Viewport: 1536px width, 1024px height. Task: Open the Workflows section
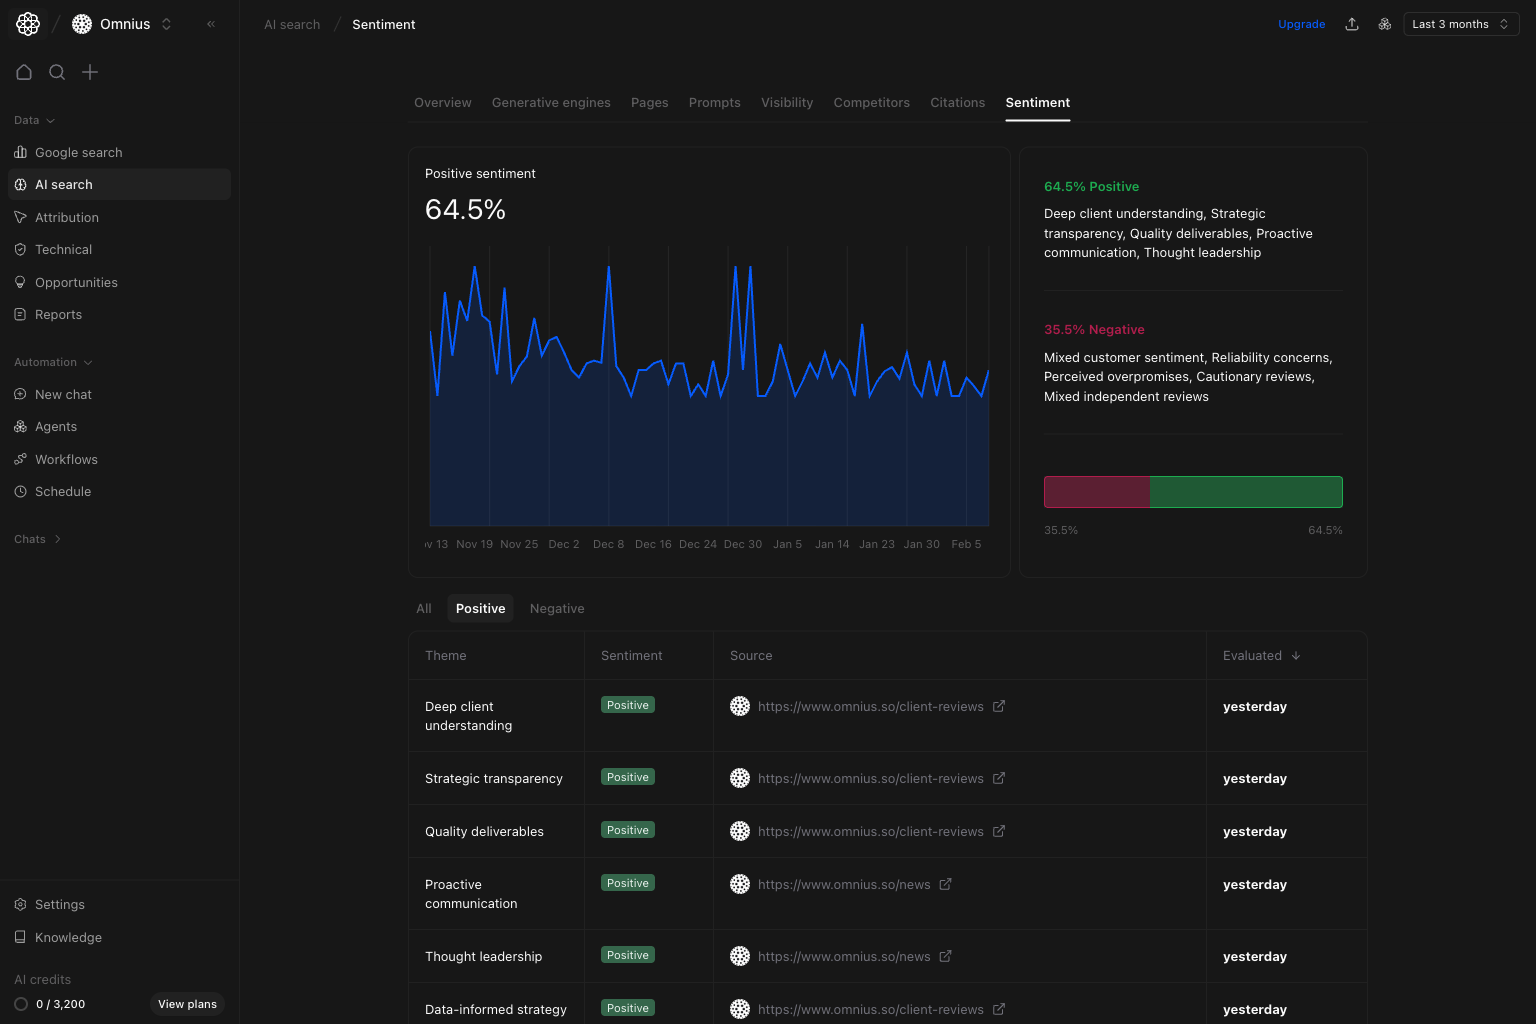click(x=66, y=459)
